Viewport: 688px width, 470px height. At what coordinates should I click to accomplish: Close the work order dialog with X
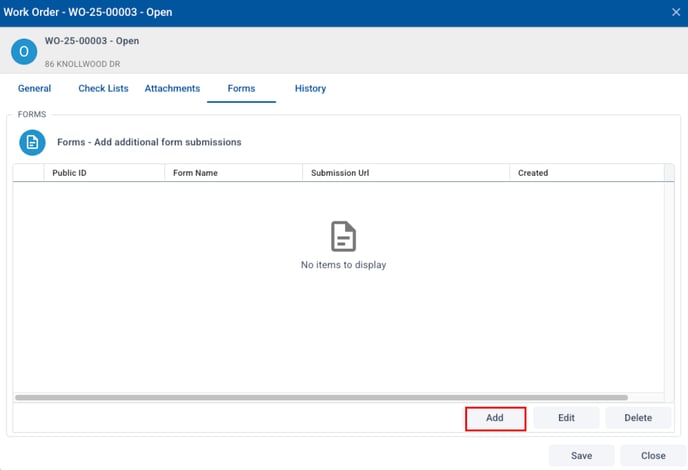coord(675,12)
